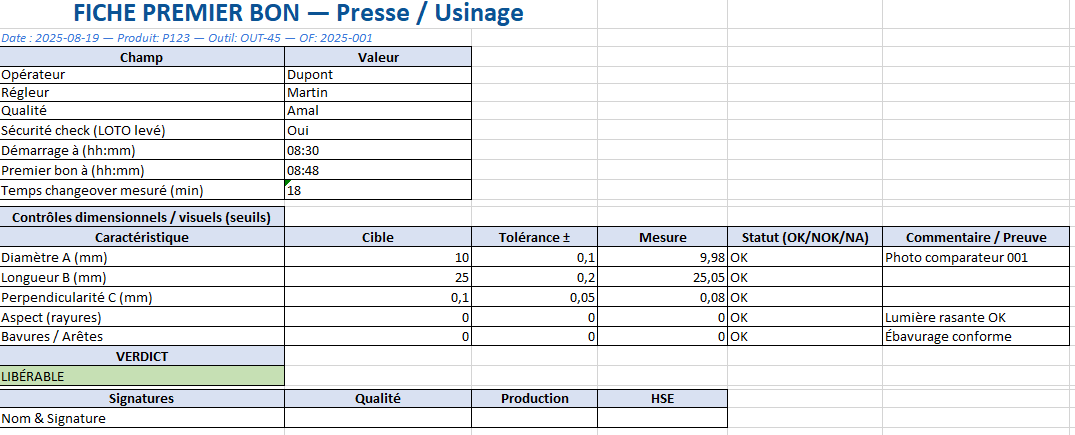Select the Longueur B measurement 25,05
The image size is (1075, 435).
click(662, 277)
